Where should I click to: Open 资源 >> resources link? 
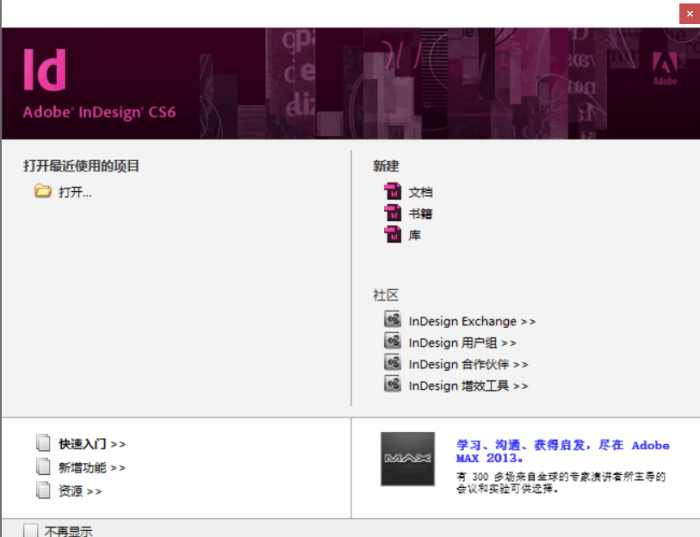tap(80, 491)
